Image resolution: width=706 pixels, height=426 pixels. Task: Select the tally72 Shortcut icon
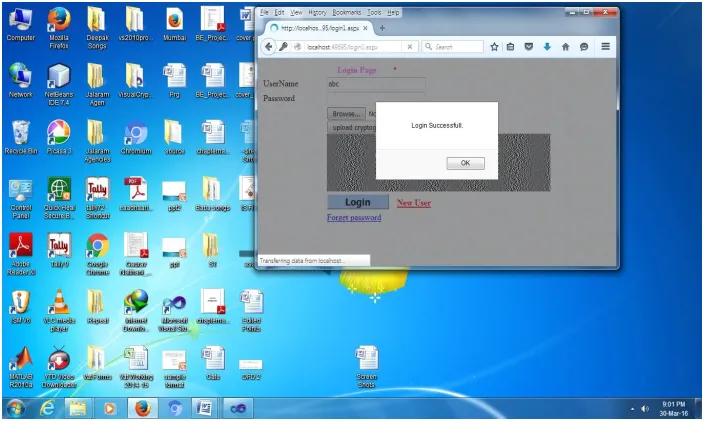point(97,199)
